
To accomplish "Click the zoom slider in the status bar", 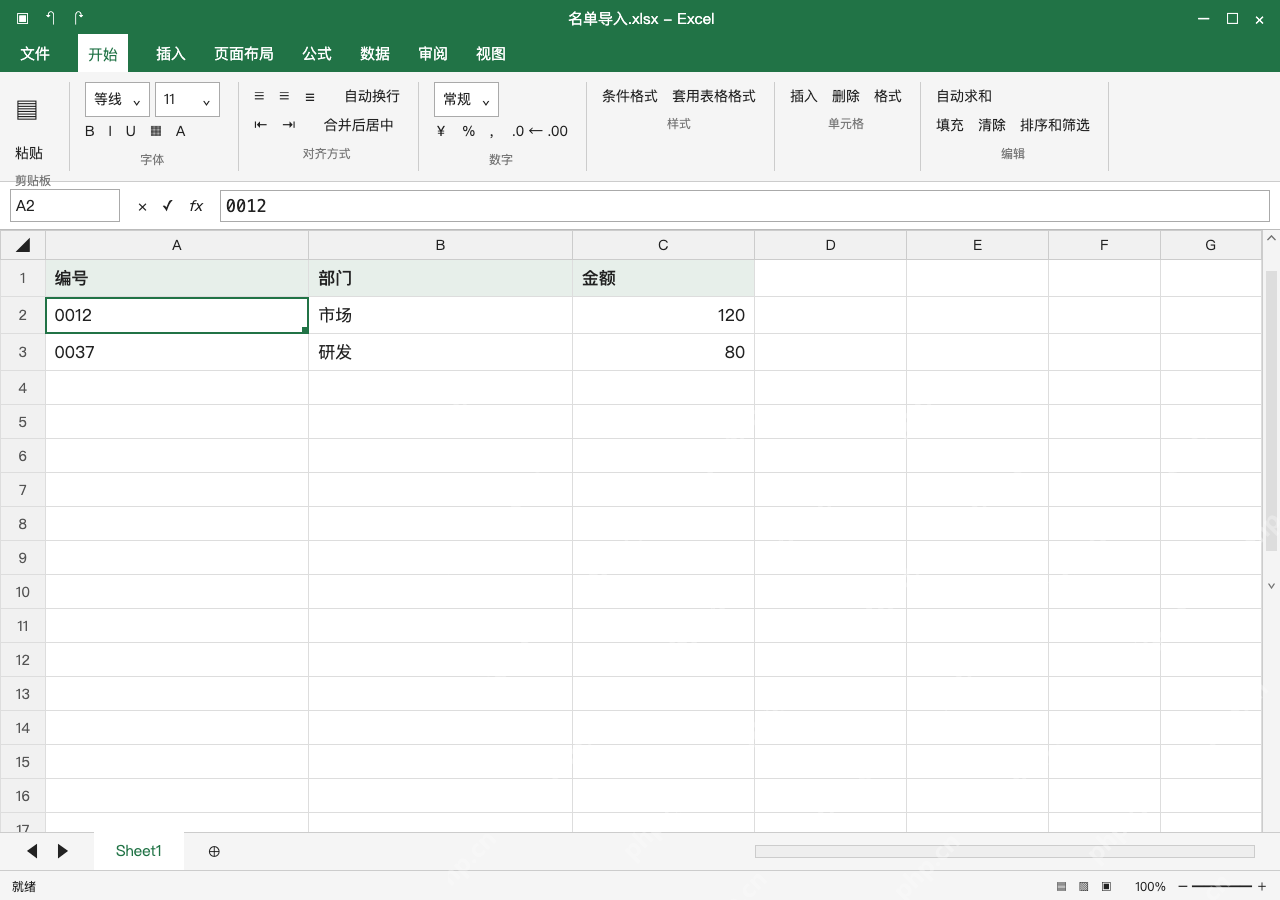I will (x=1222, y=887).
